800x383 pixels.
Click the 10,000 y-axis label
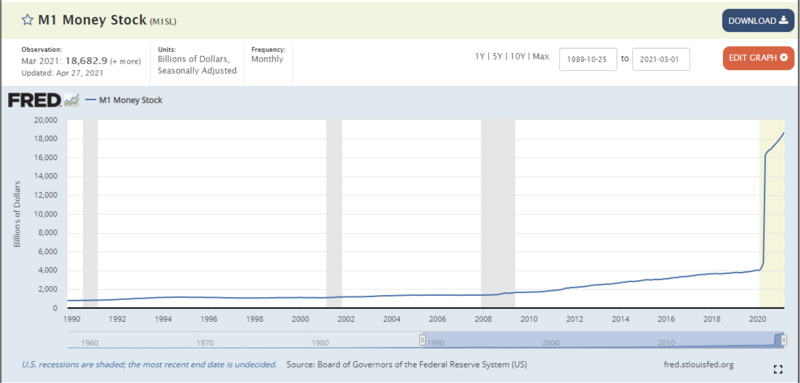pyautogui.click(x=47, y=214)
